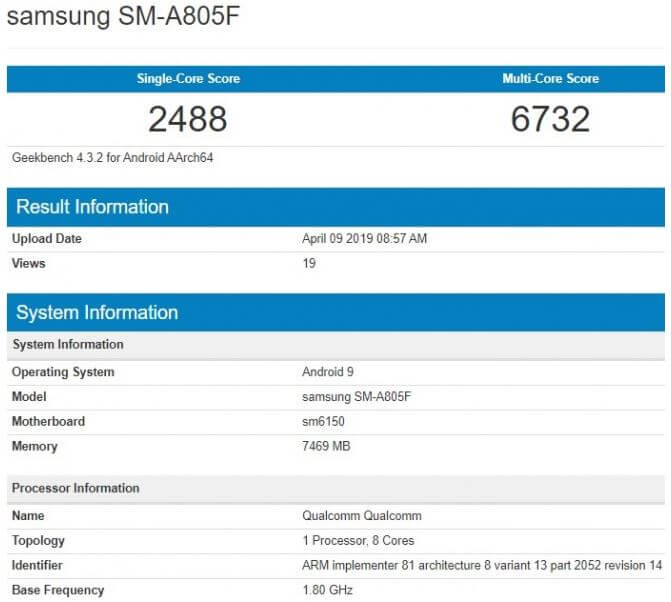
Task: Click the Base Frequency label
Action: (58, 590)
